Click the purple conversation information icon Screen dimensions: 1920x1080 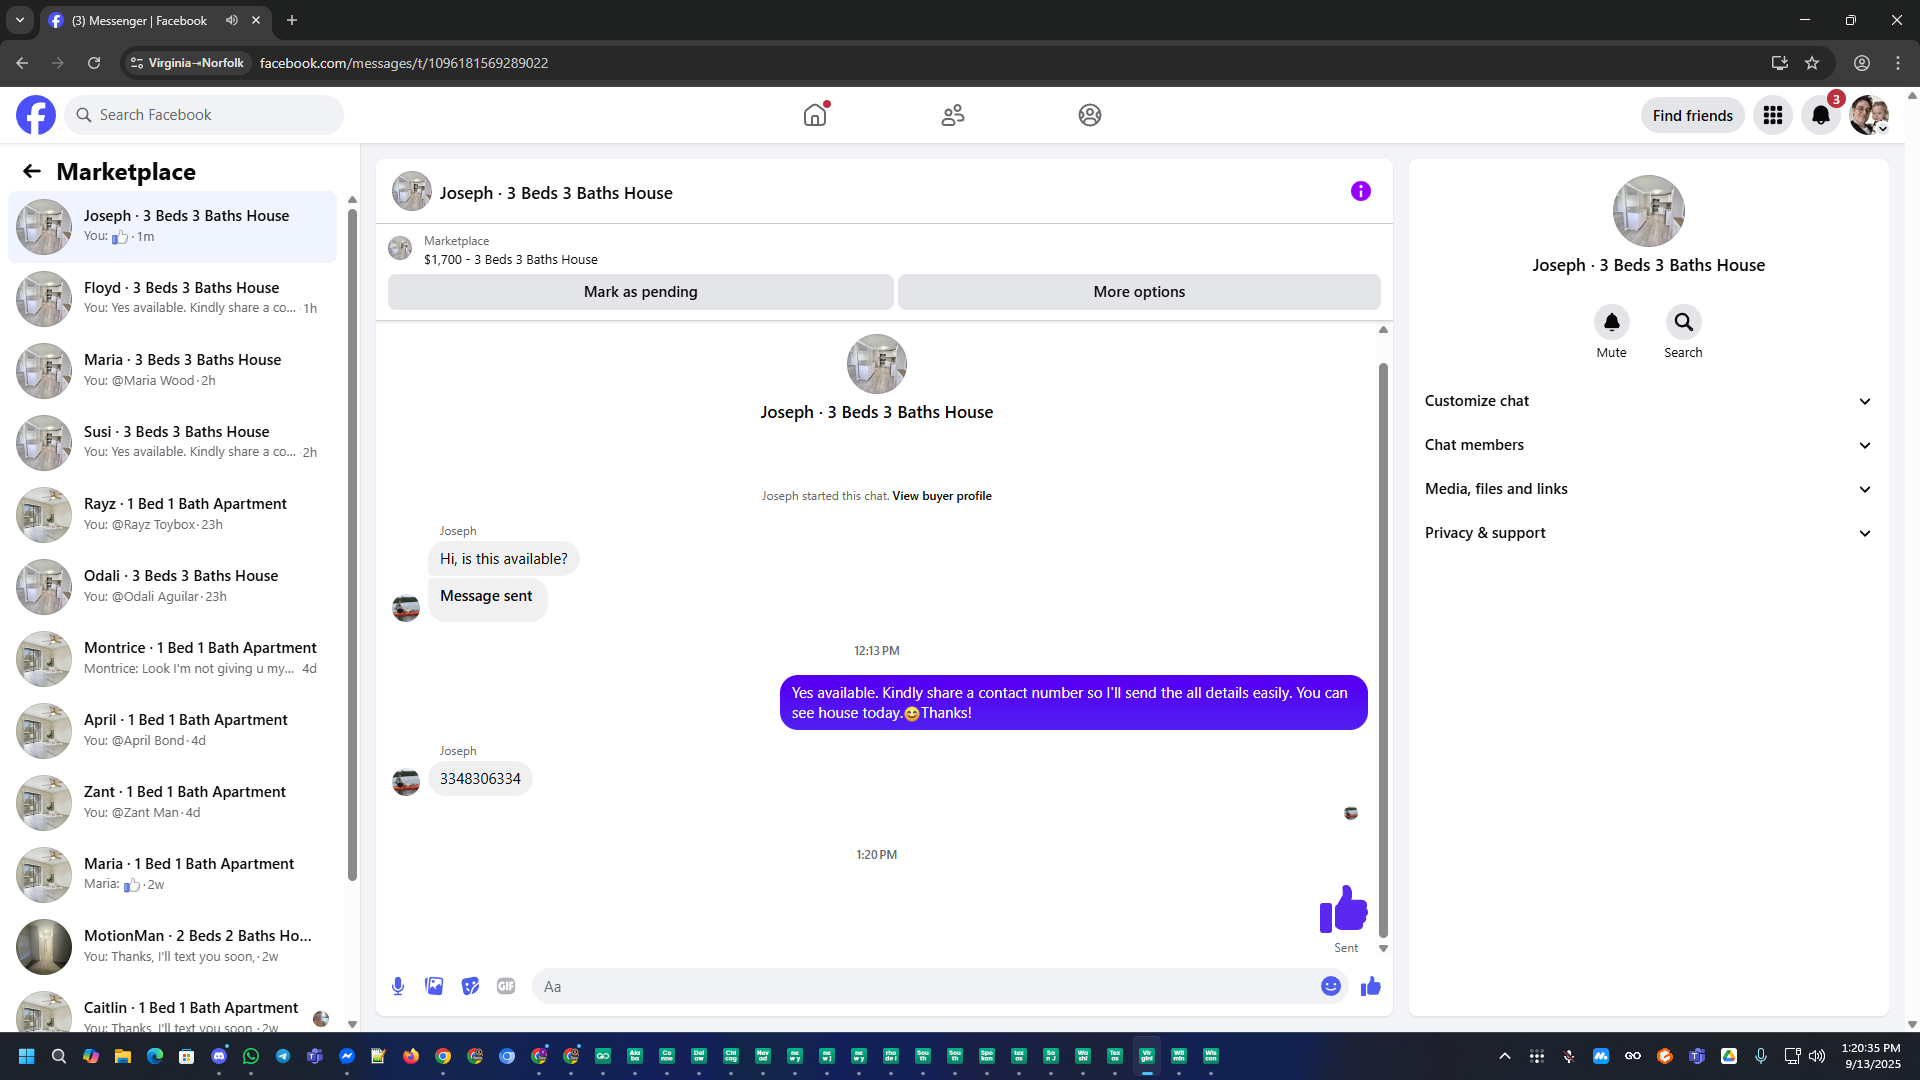click(x=1360, y=191)
